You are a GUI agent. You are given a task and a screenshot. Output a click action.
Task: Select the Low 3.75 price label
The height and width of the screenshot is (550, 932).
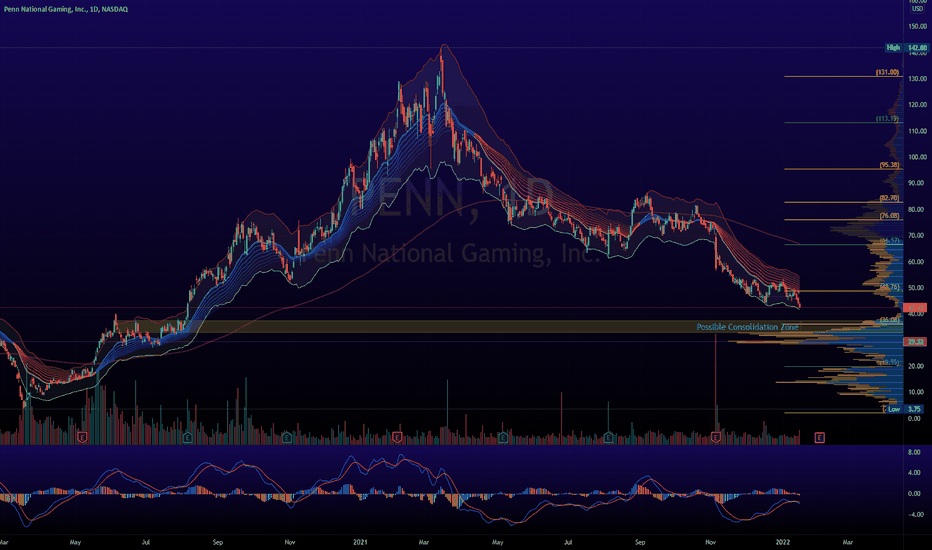pyautogui.click(x=906, y=409)
